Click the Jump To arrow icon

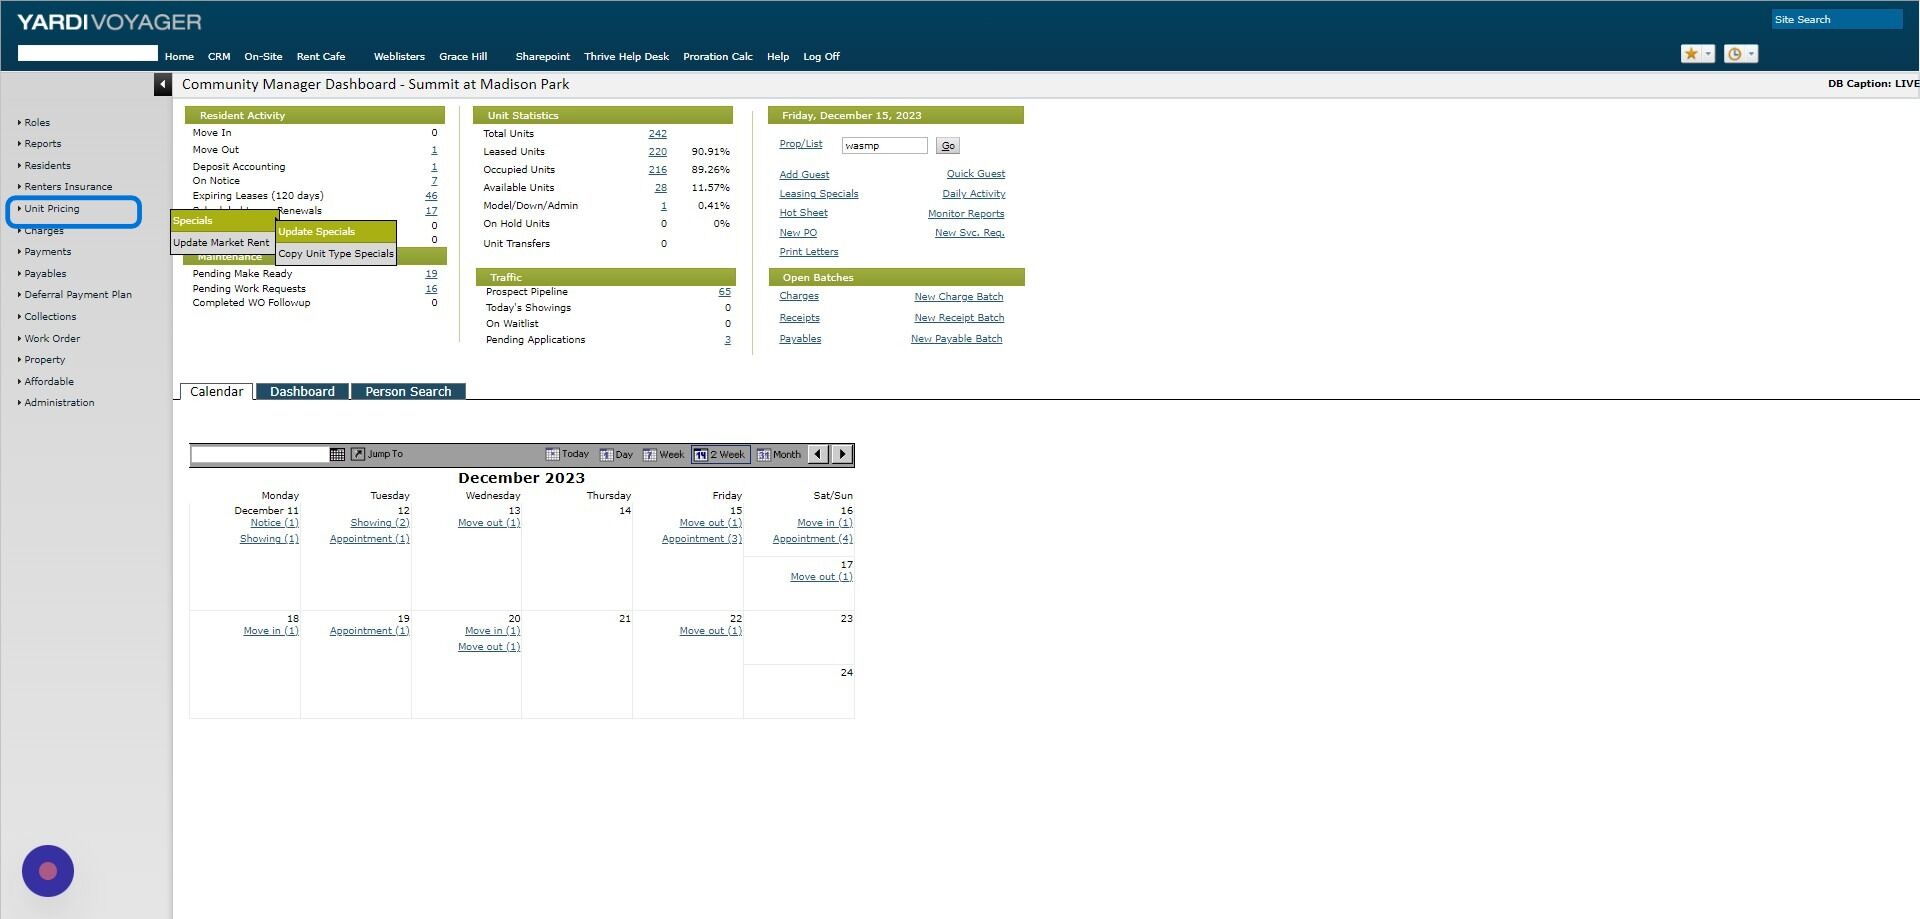[x=357, y=454]
